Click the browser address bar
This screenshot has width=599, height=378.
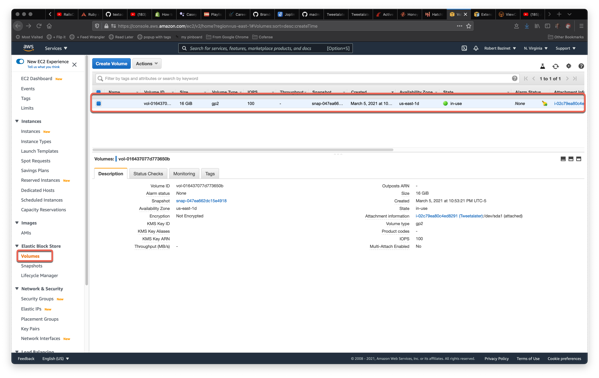coord(283,26)
